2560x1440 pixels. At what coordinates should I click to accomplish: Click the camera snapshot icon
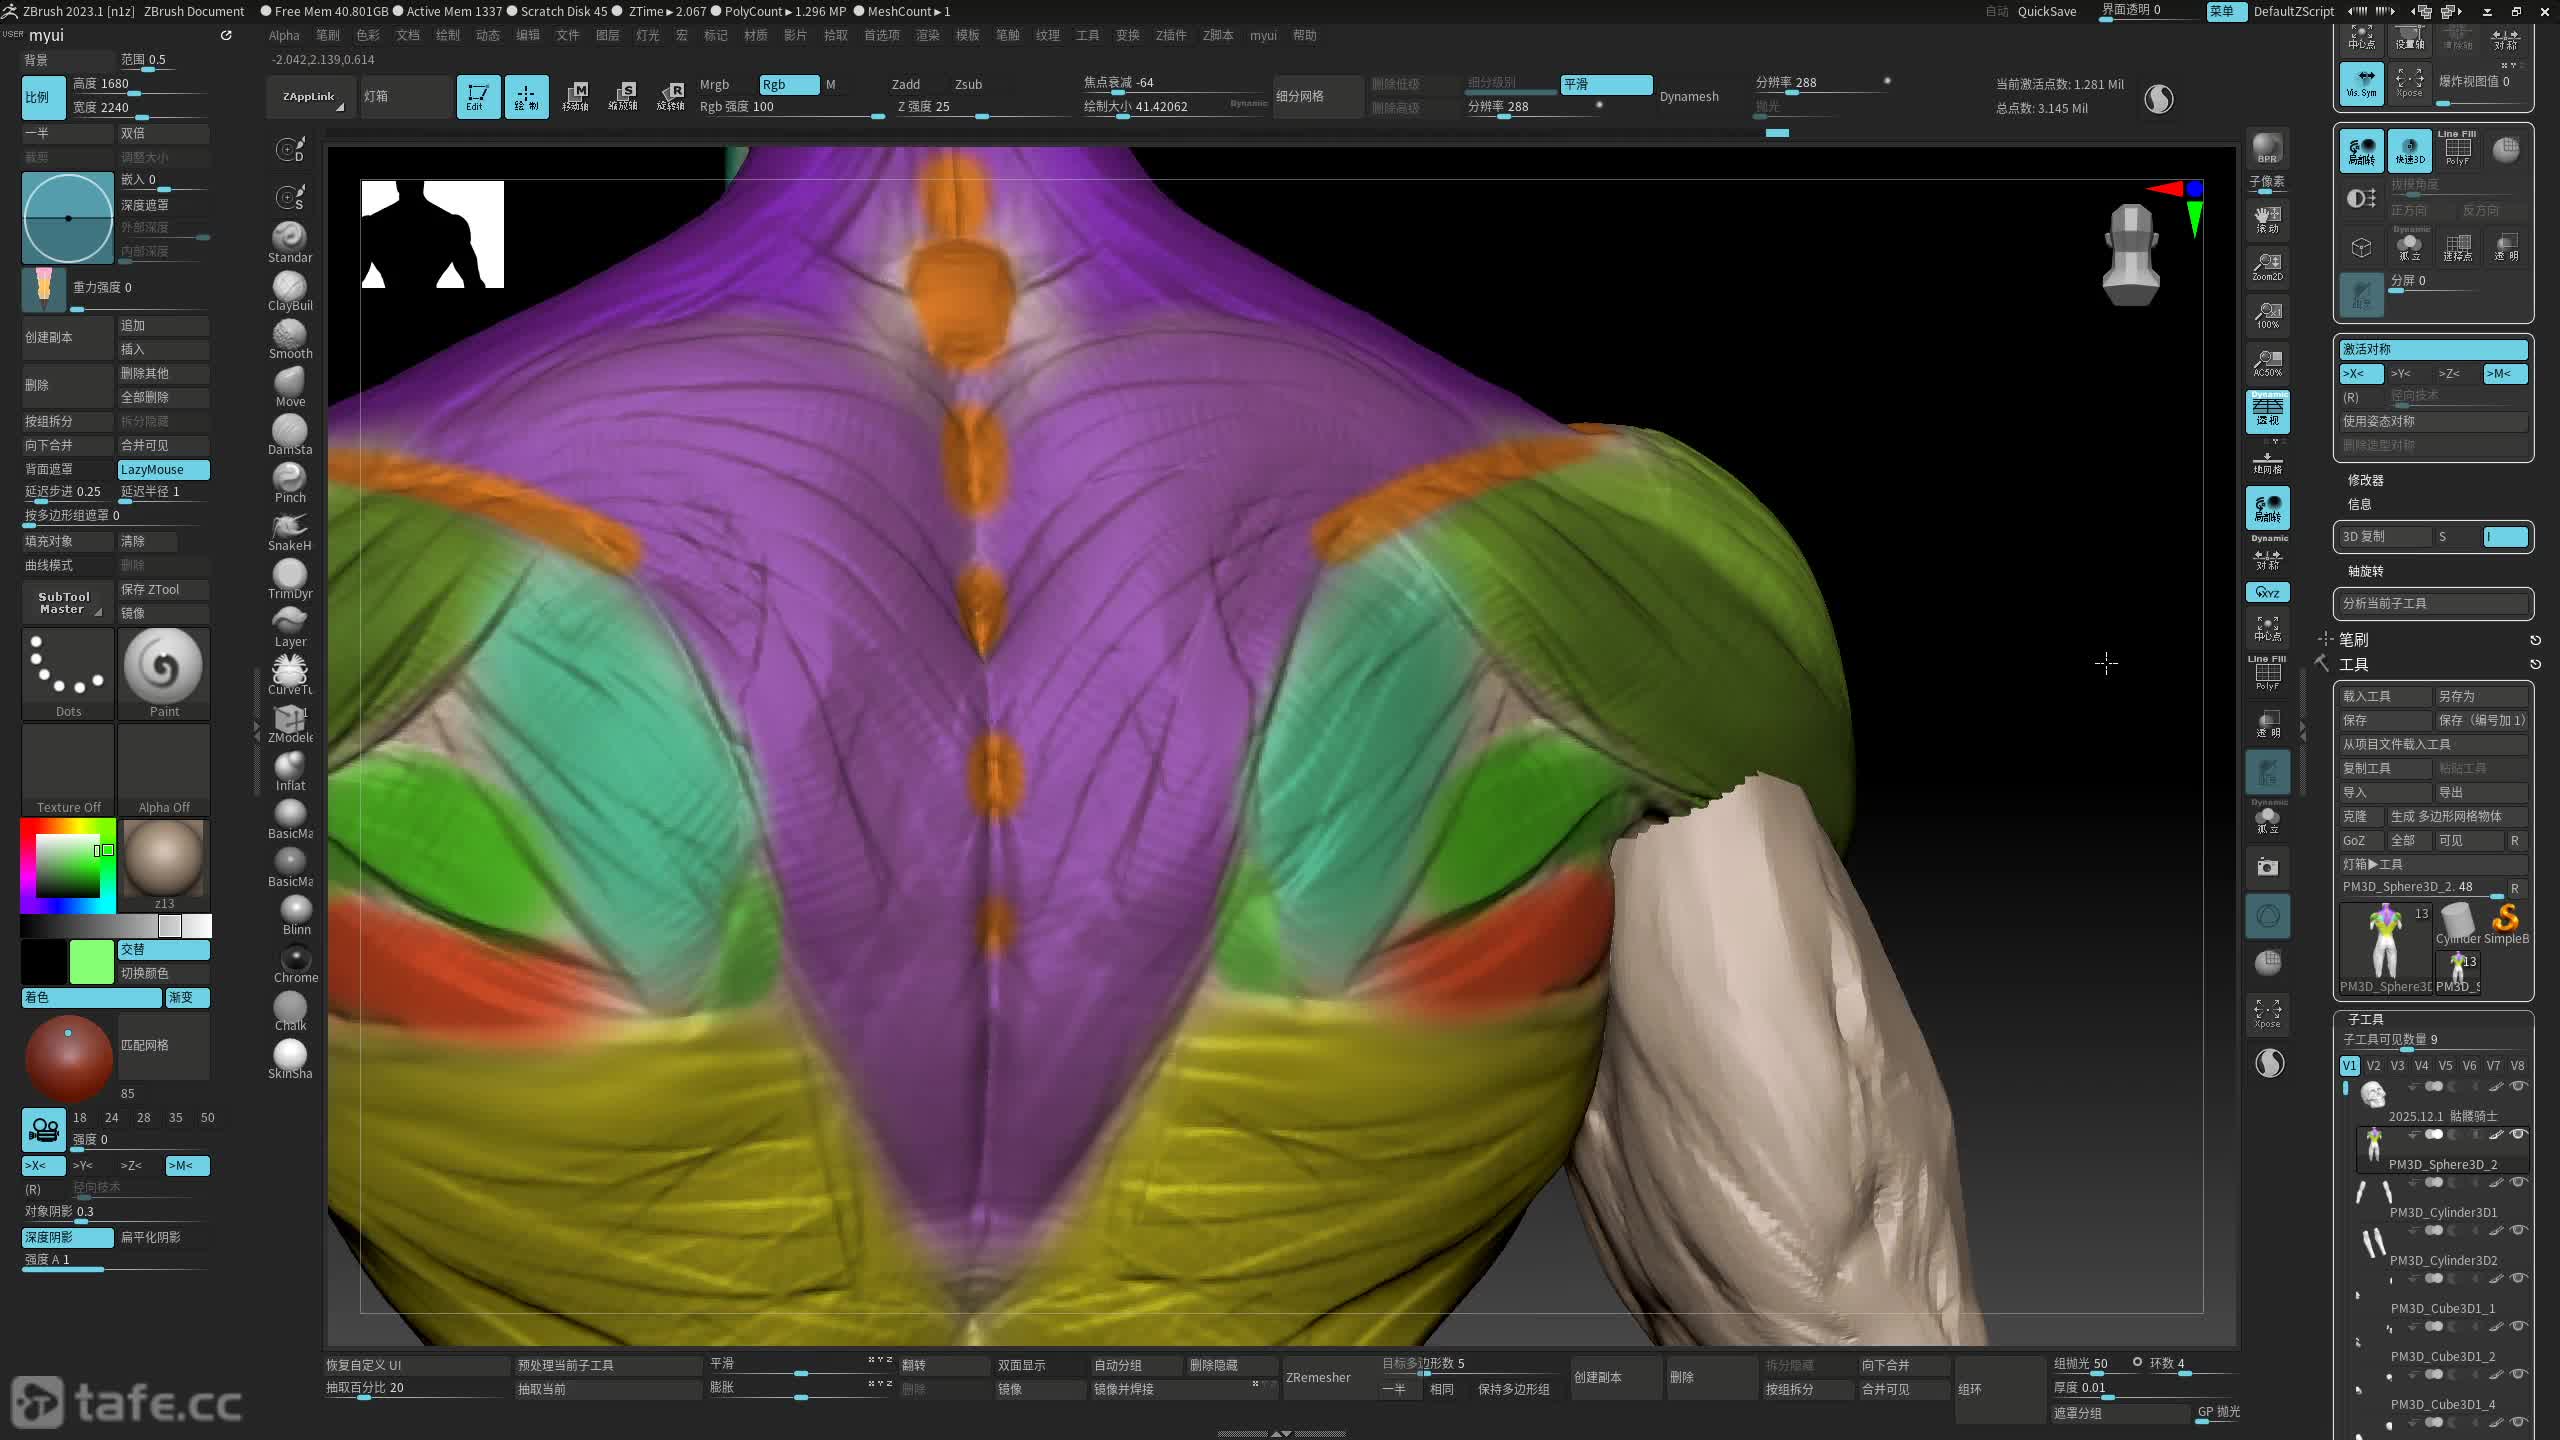click(2267, 867)
